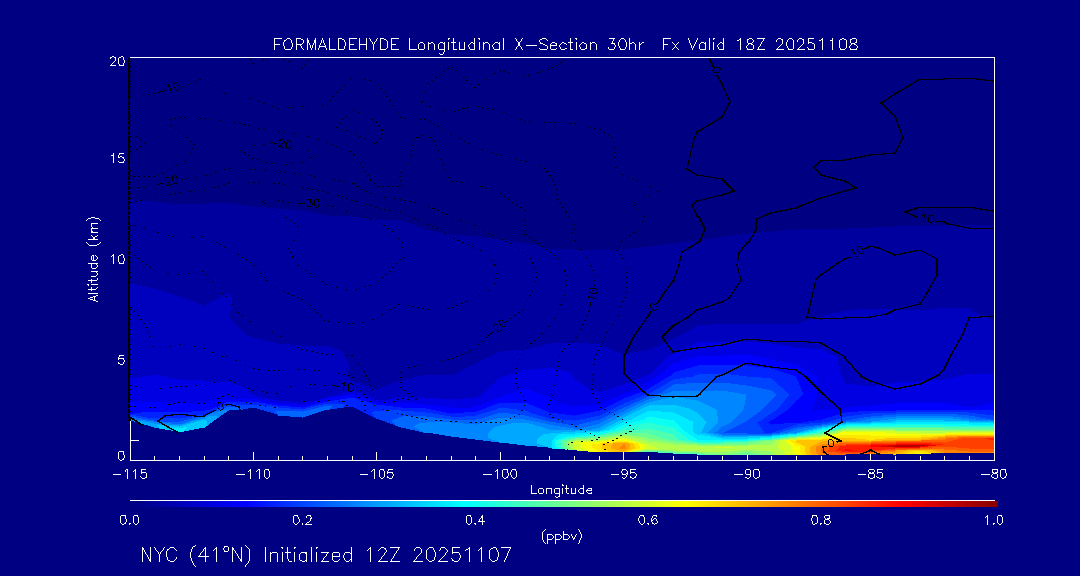Select the longitude tick label -115

pos(130,475)
